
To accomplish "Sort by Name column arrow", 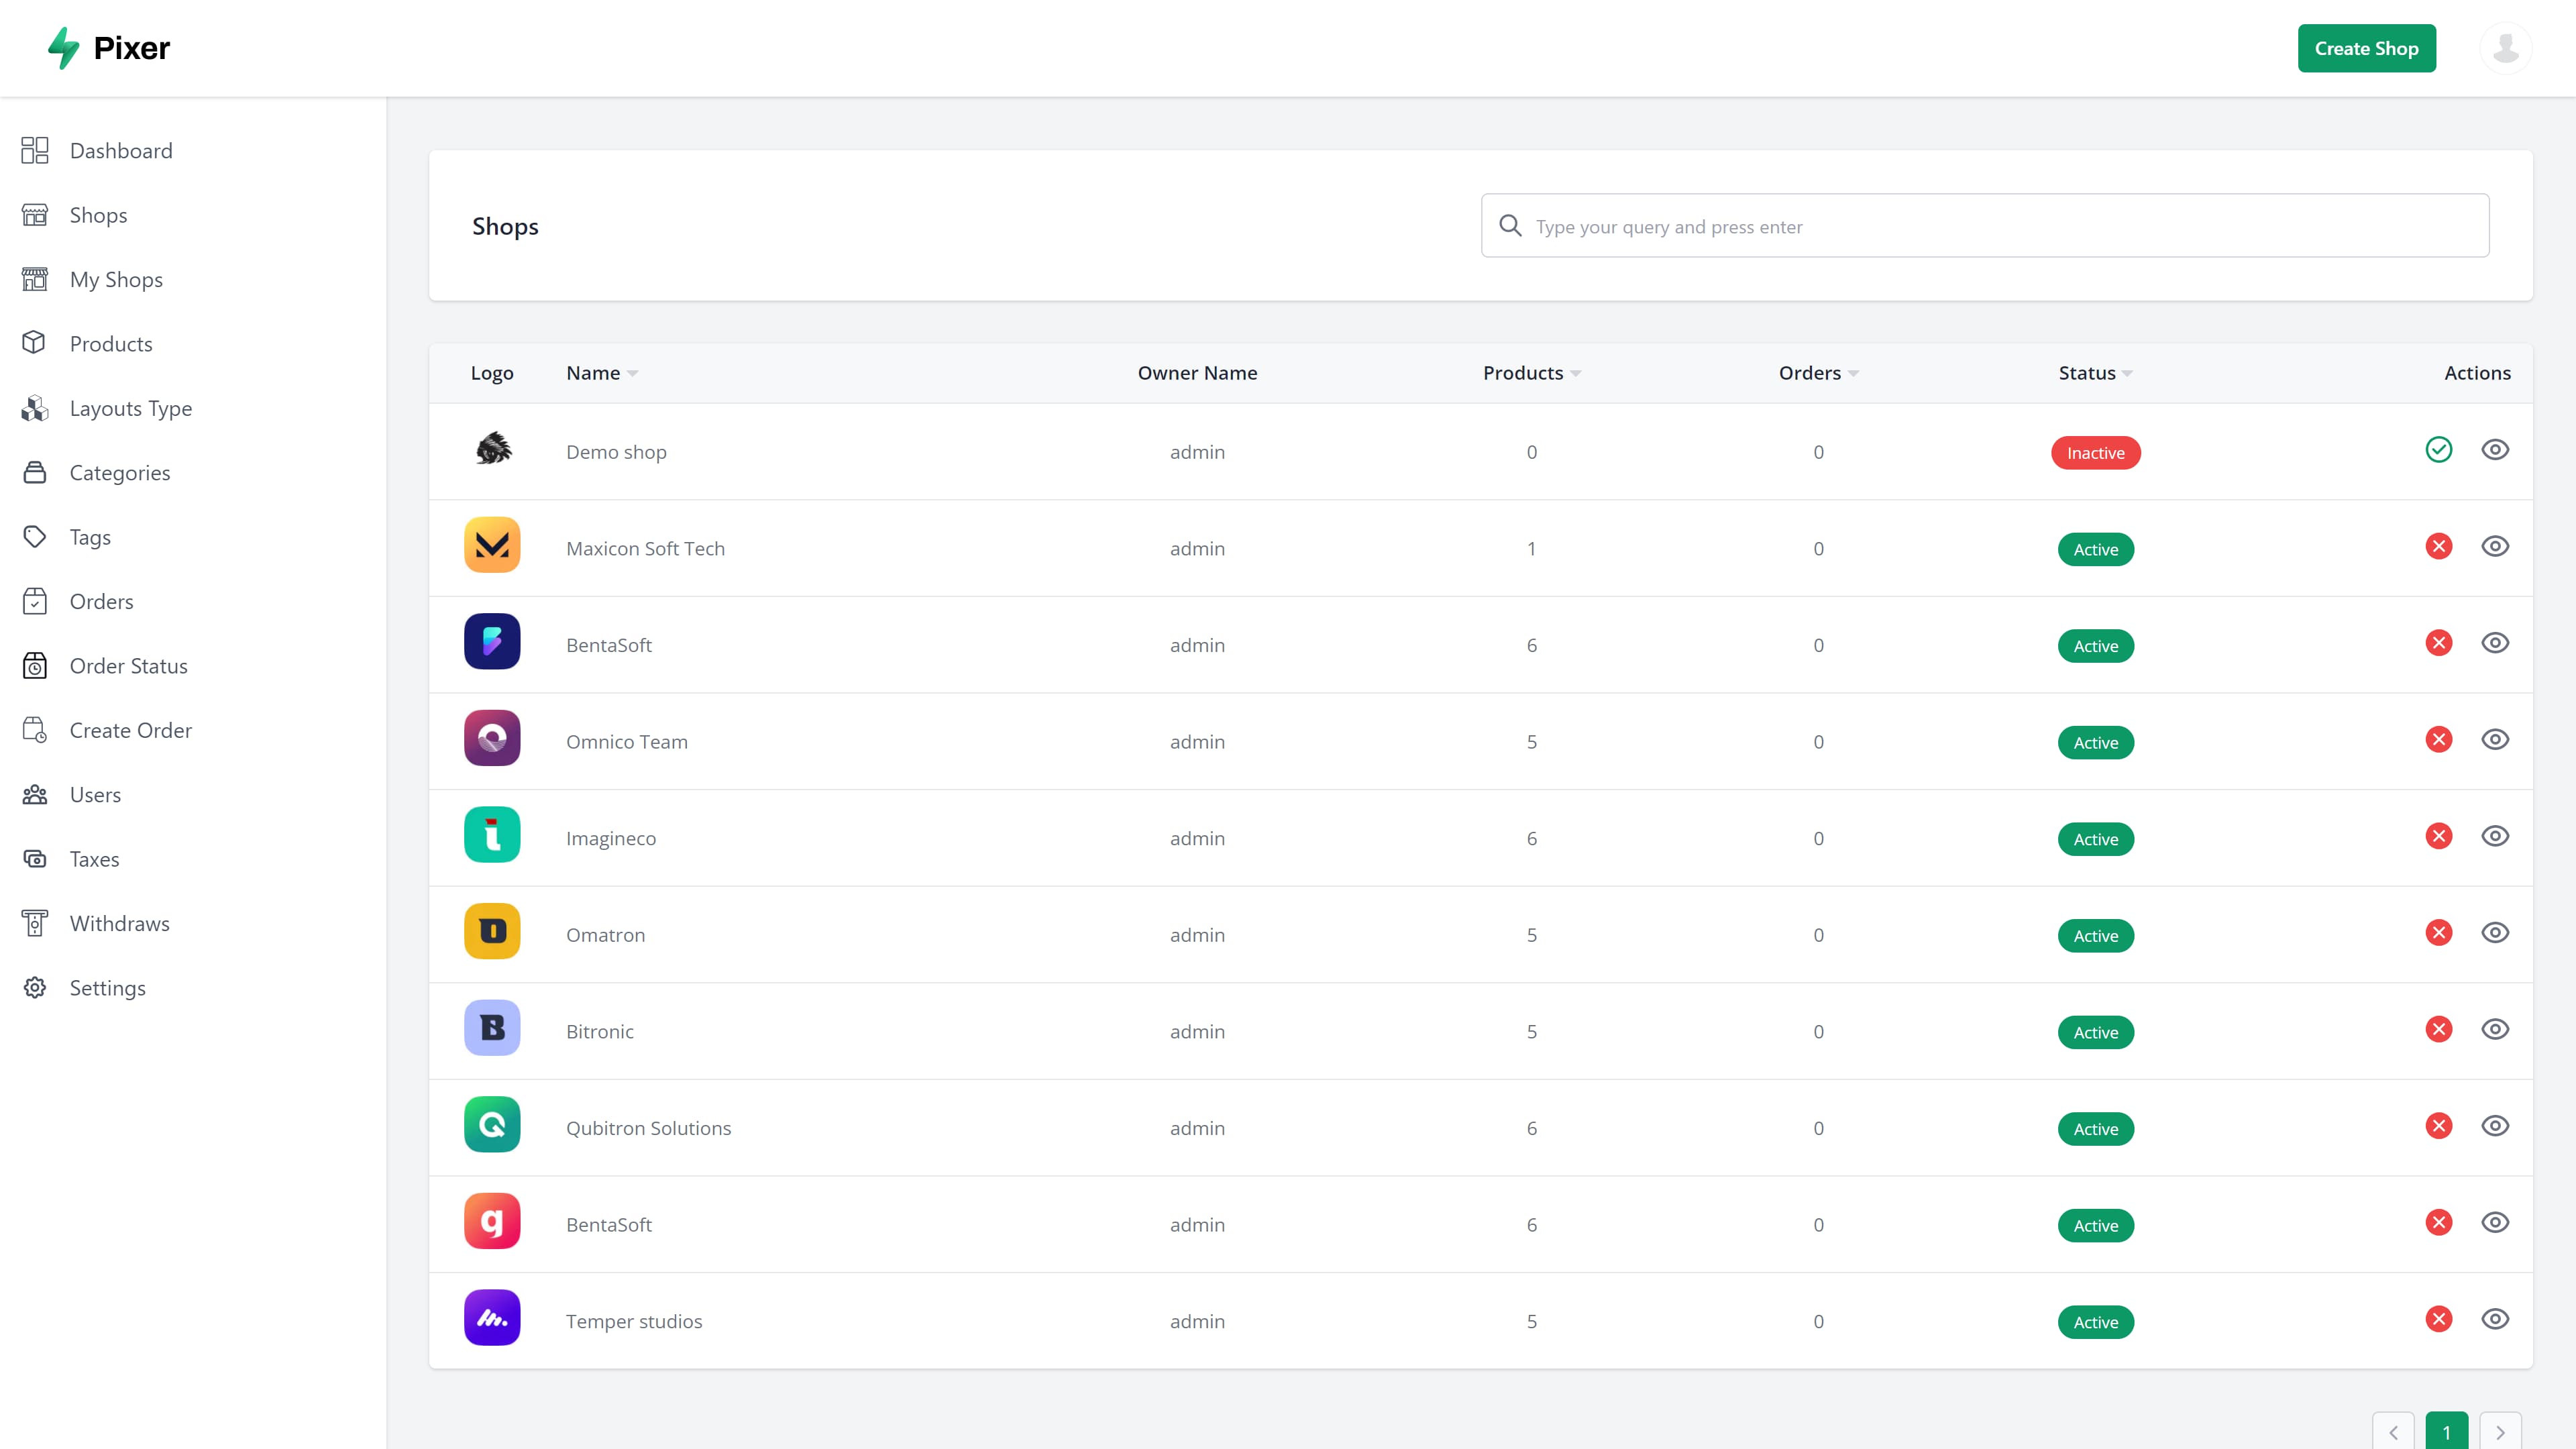I will coord(632,374).
